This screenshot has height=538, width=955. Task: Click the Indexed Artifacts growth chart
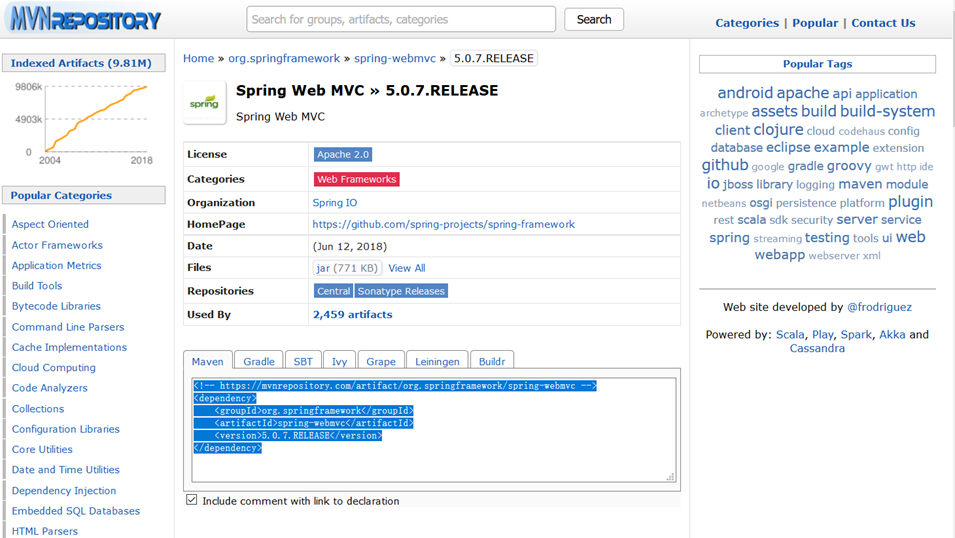(x=83, y=122)
